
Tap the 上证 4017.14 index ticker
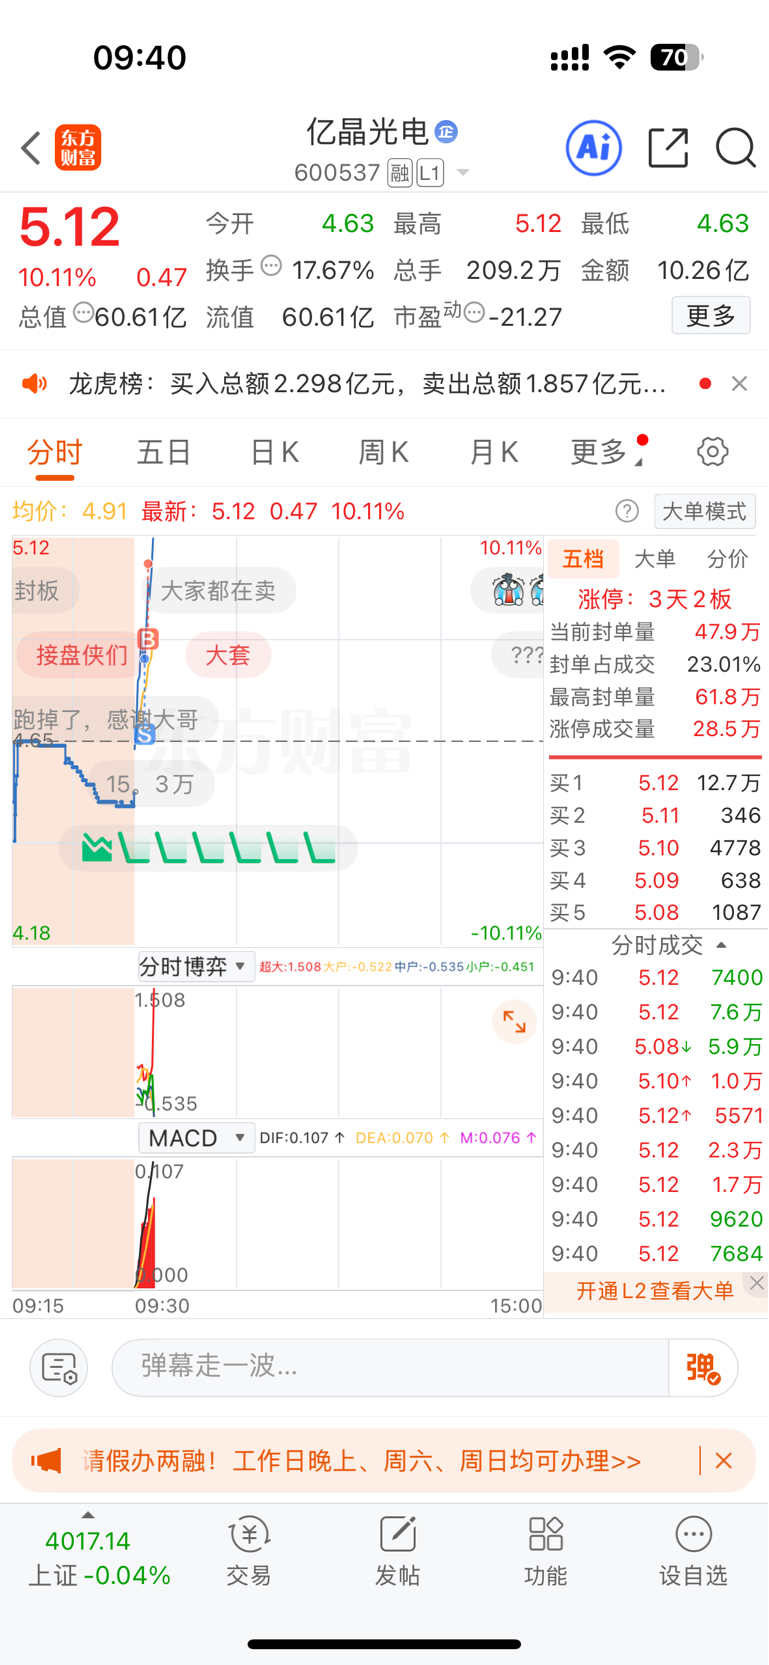pyautogui.click(x=98, y=1558)
